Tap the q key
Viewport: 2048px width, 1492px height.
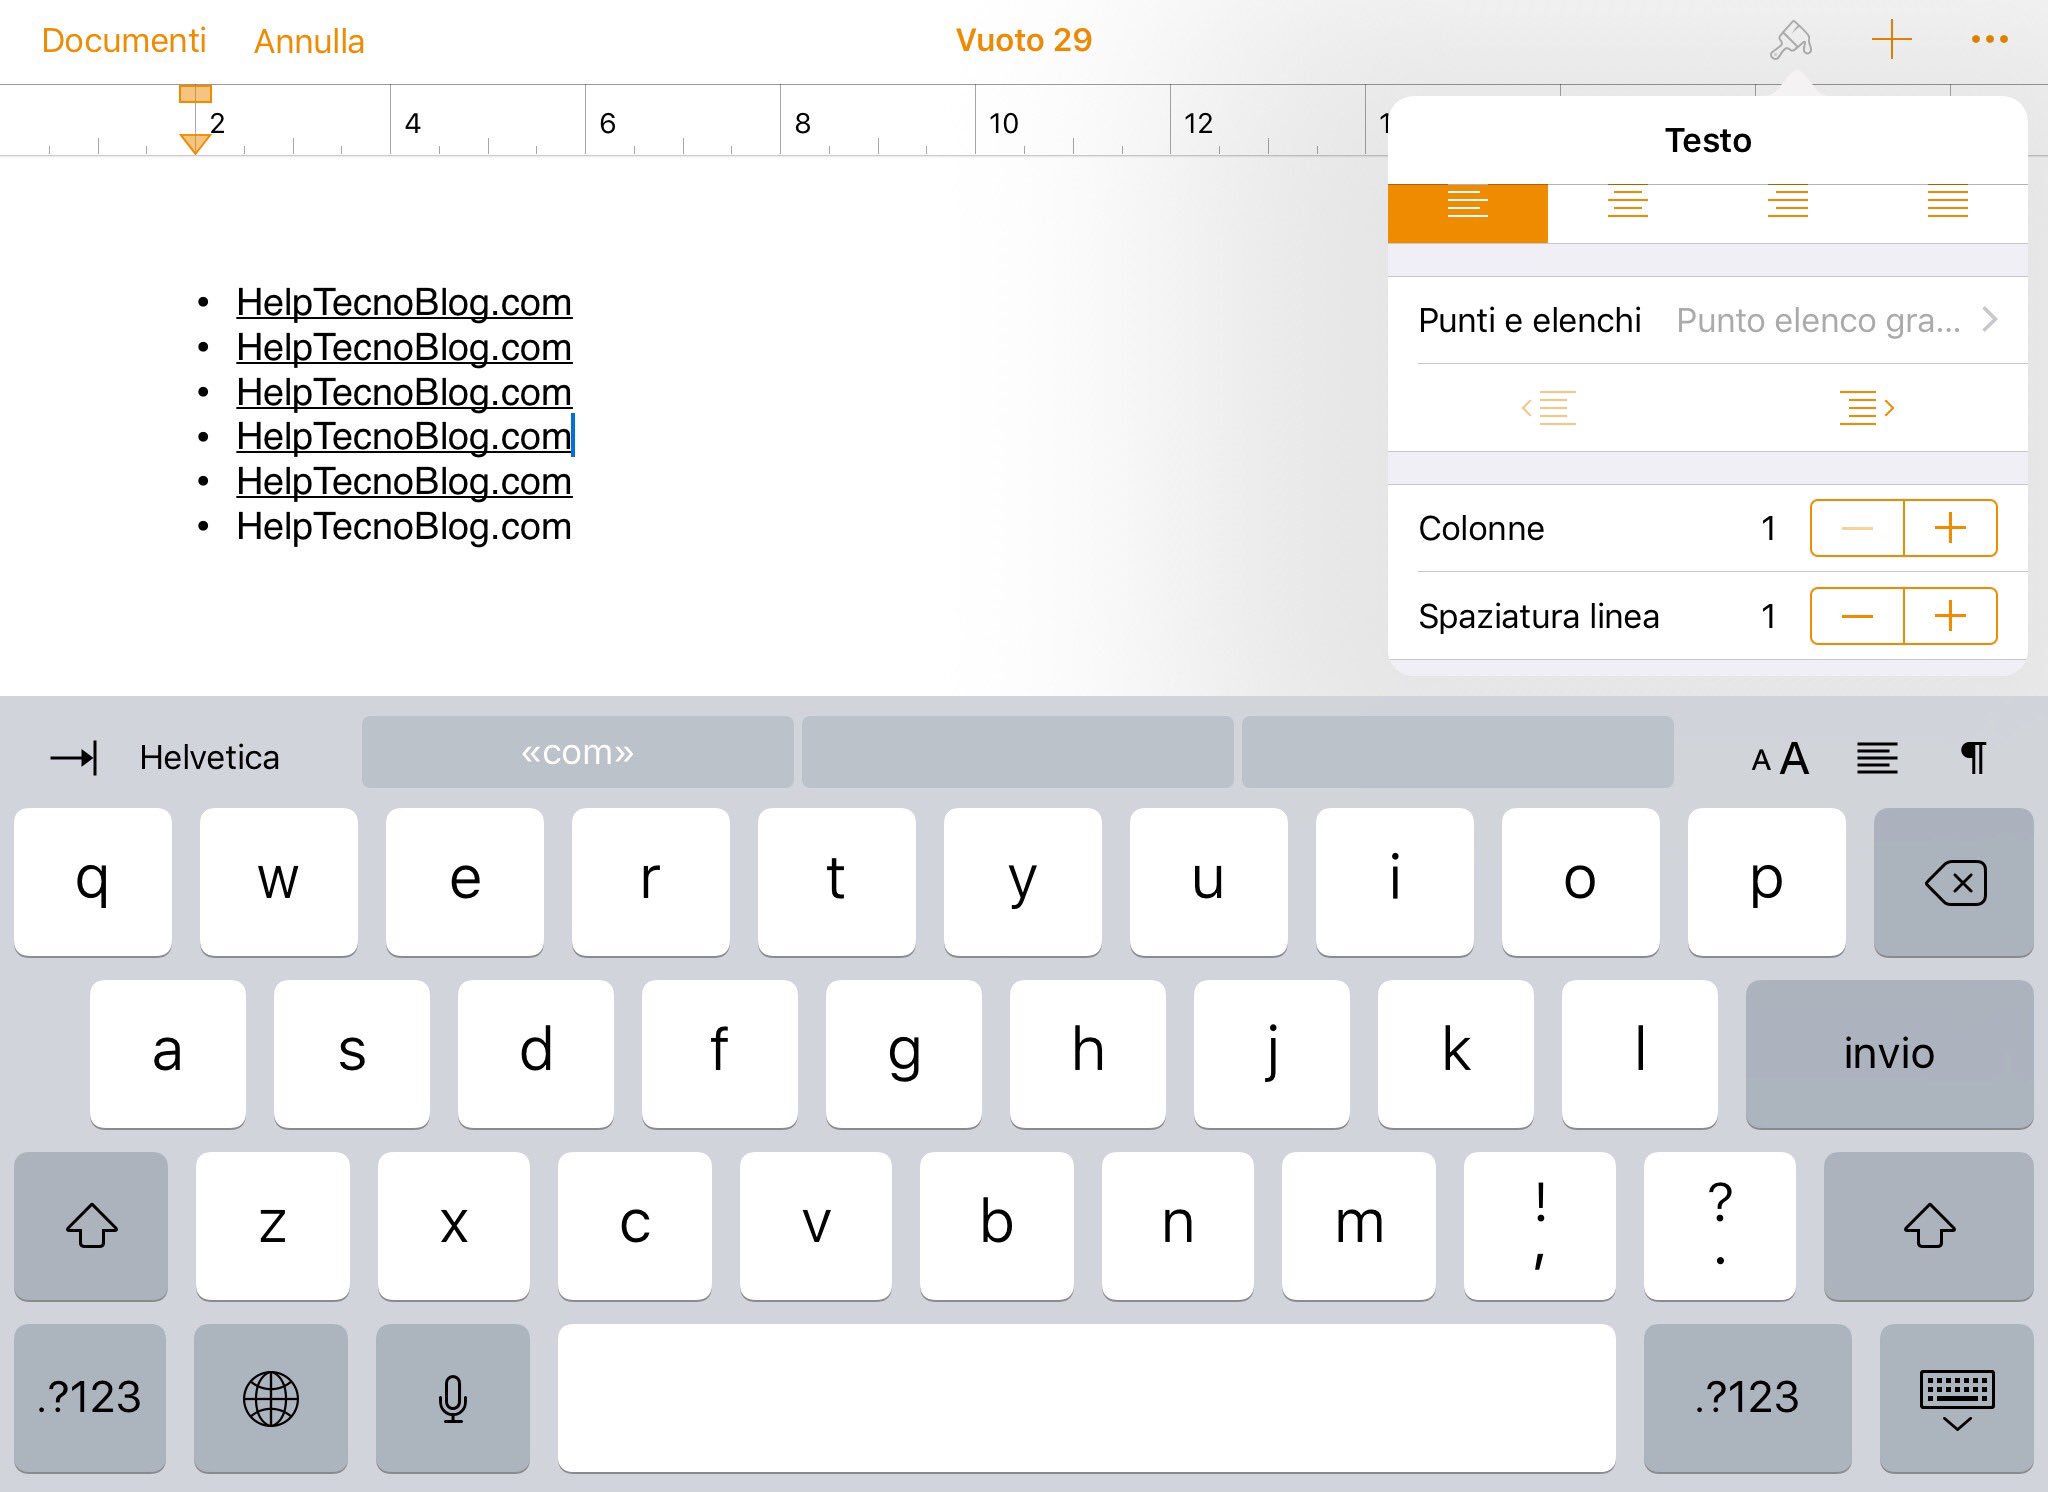point(93,882)
